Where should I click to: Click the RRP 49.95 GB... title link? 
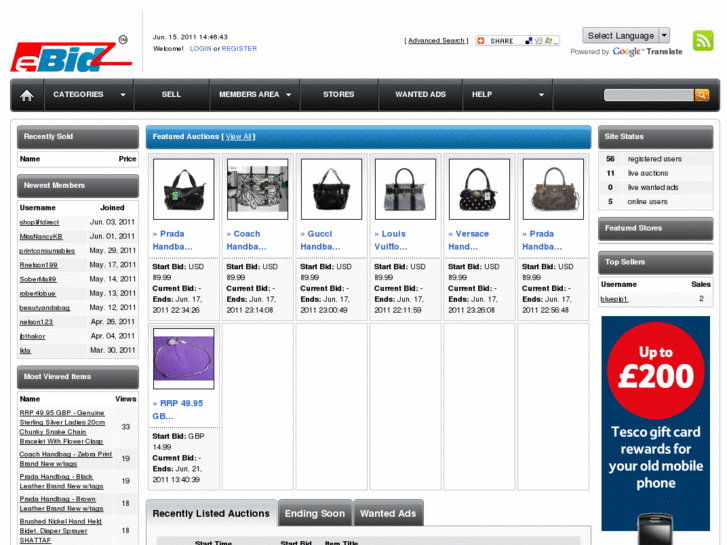click(x=178, y=410)
